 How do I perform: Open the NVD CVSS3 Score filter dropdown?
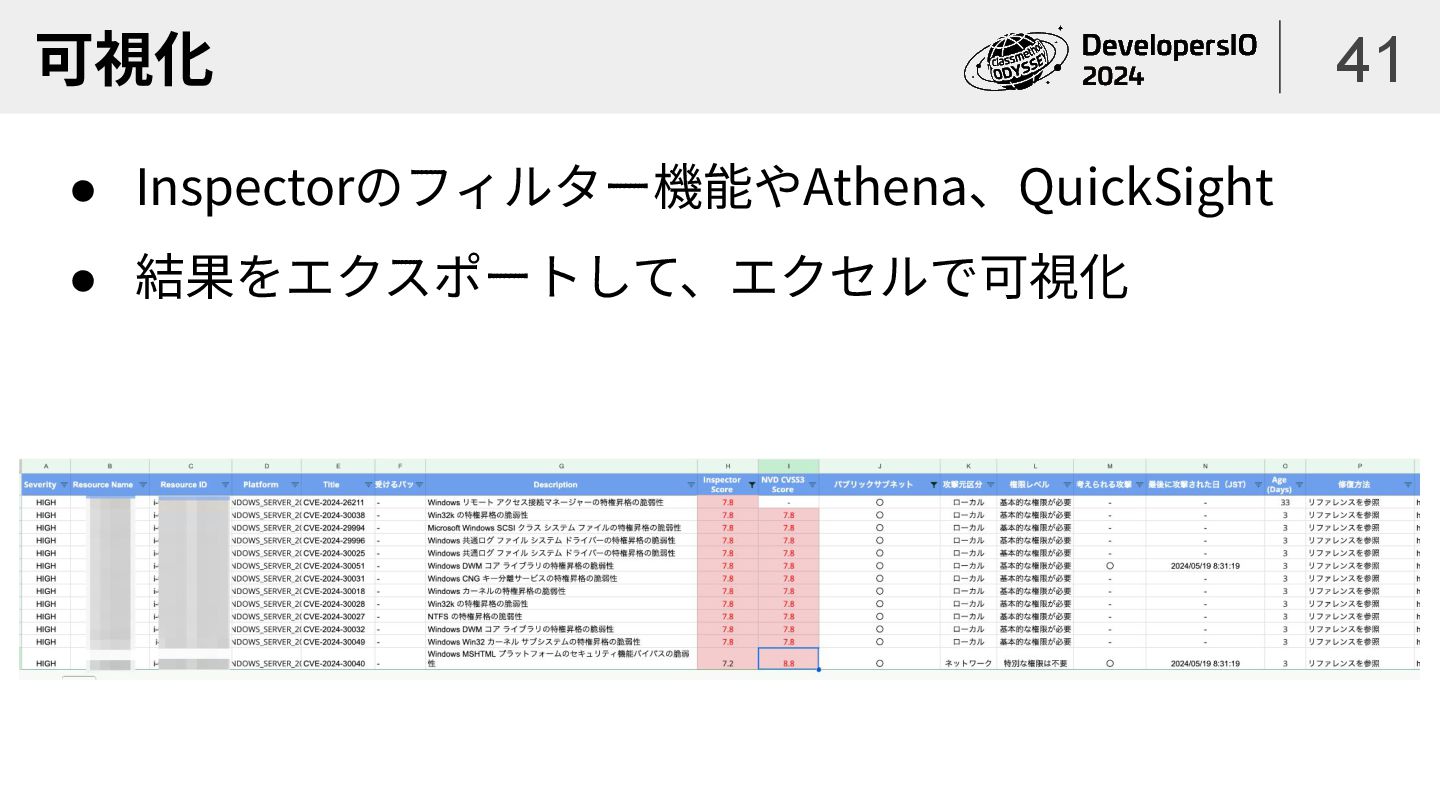(812, 485)
